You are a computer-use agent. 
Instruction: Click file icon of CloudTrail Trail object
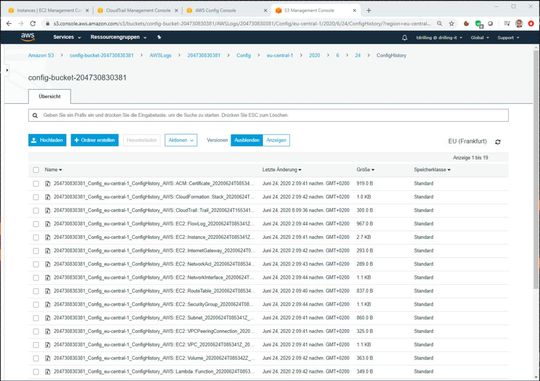[48, 210]
